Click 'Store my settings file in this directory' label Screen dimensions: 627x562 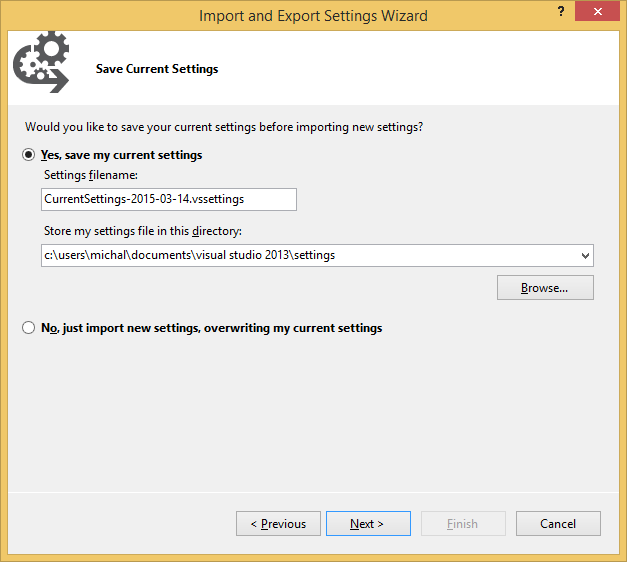143,231
